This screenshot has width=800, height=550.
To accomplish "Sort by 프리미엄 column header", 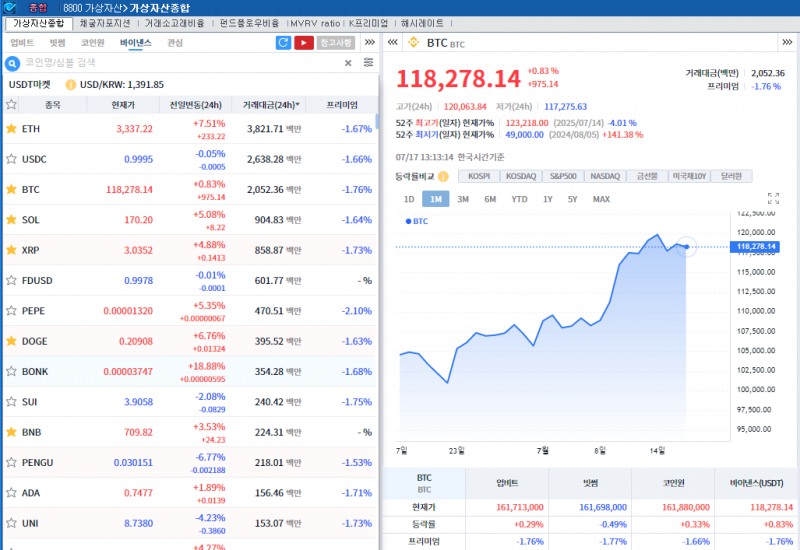I will tap(342, 105).
